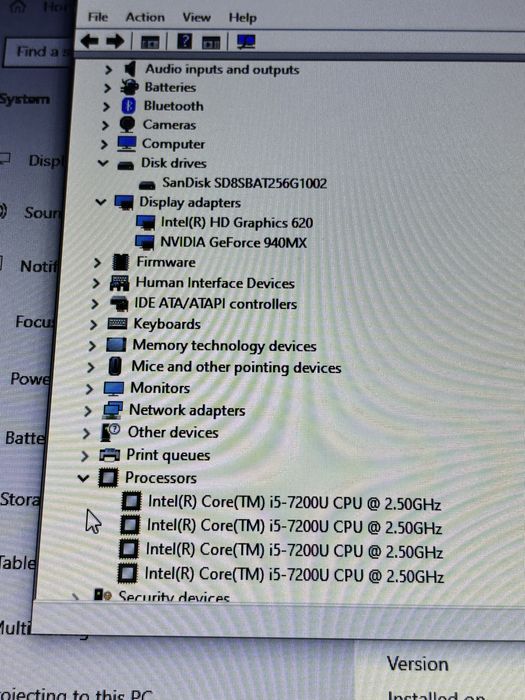Click the Show/Hide console tree toolbar icon
525x700 pixels.
click(x=150, y=42)
